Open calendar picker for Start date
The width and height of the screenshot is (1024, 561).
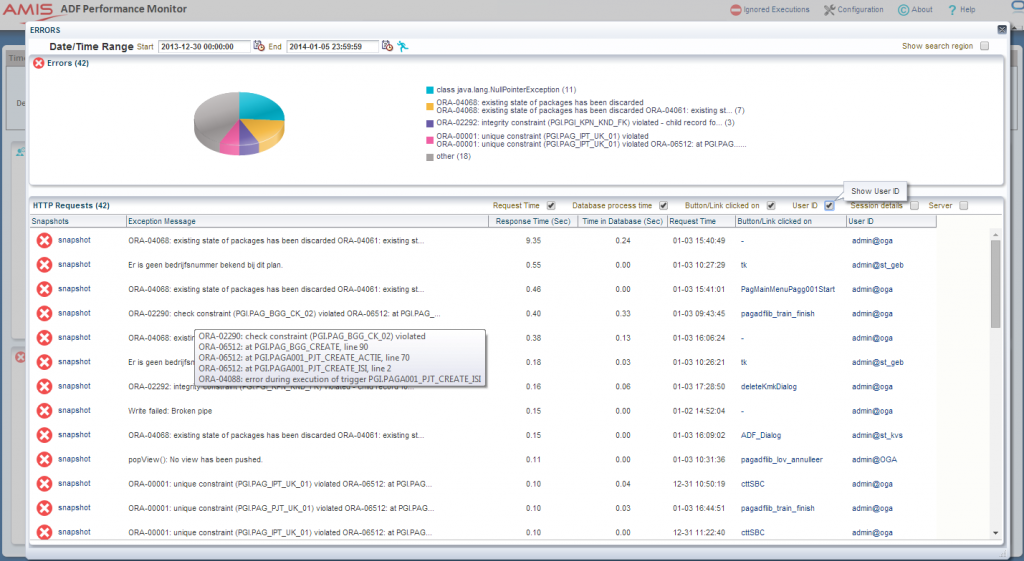coord(259,46)
